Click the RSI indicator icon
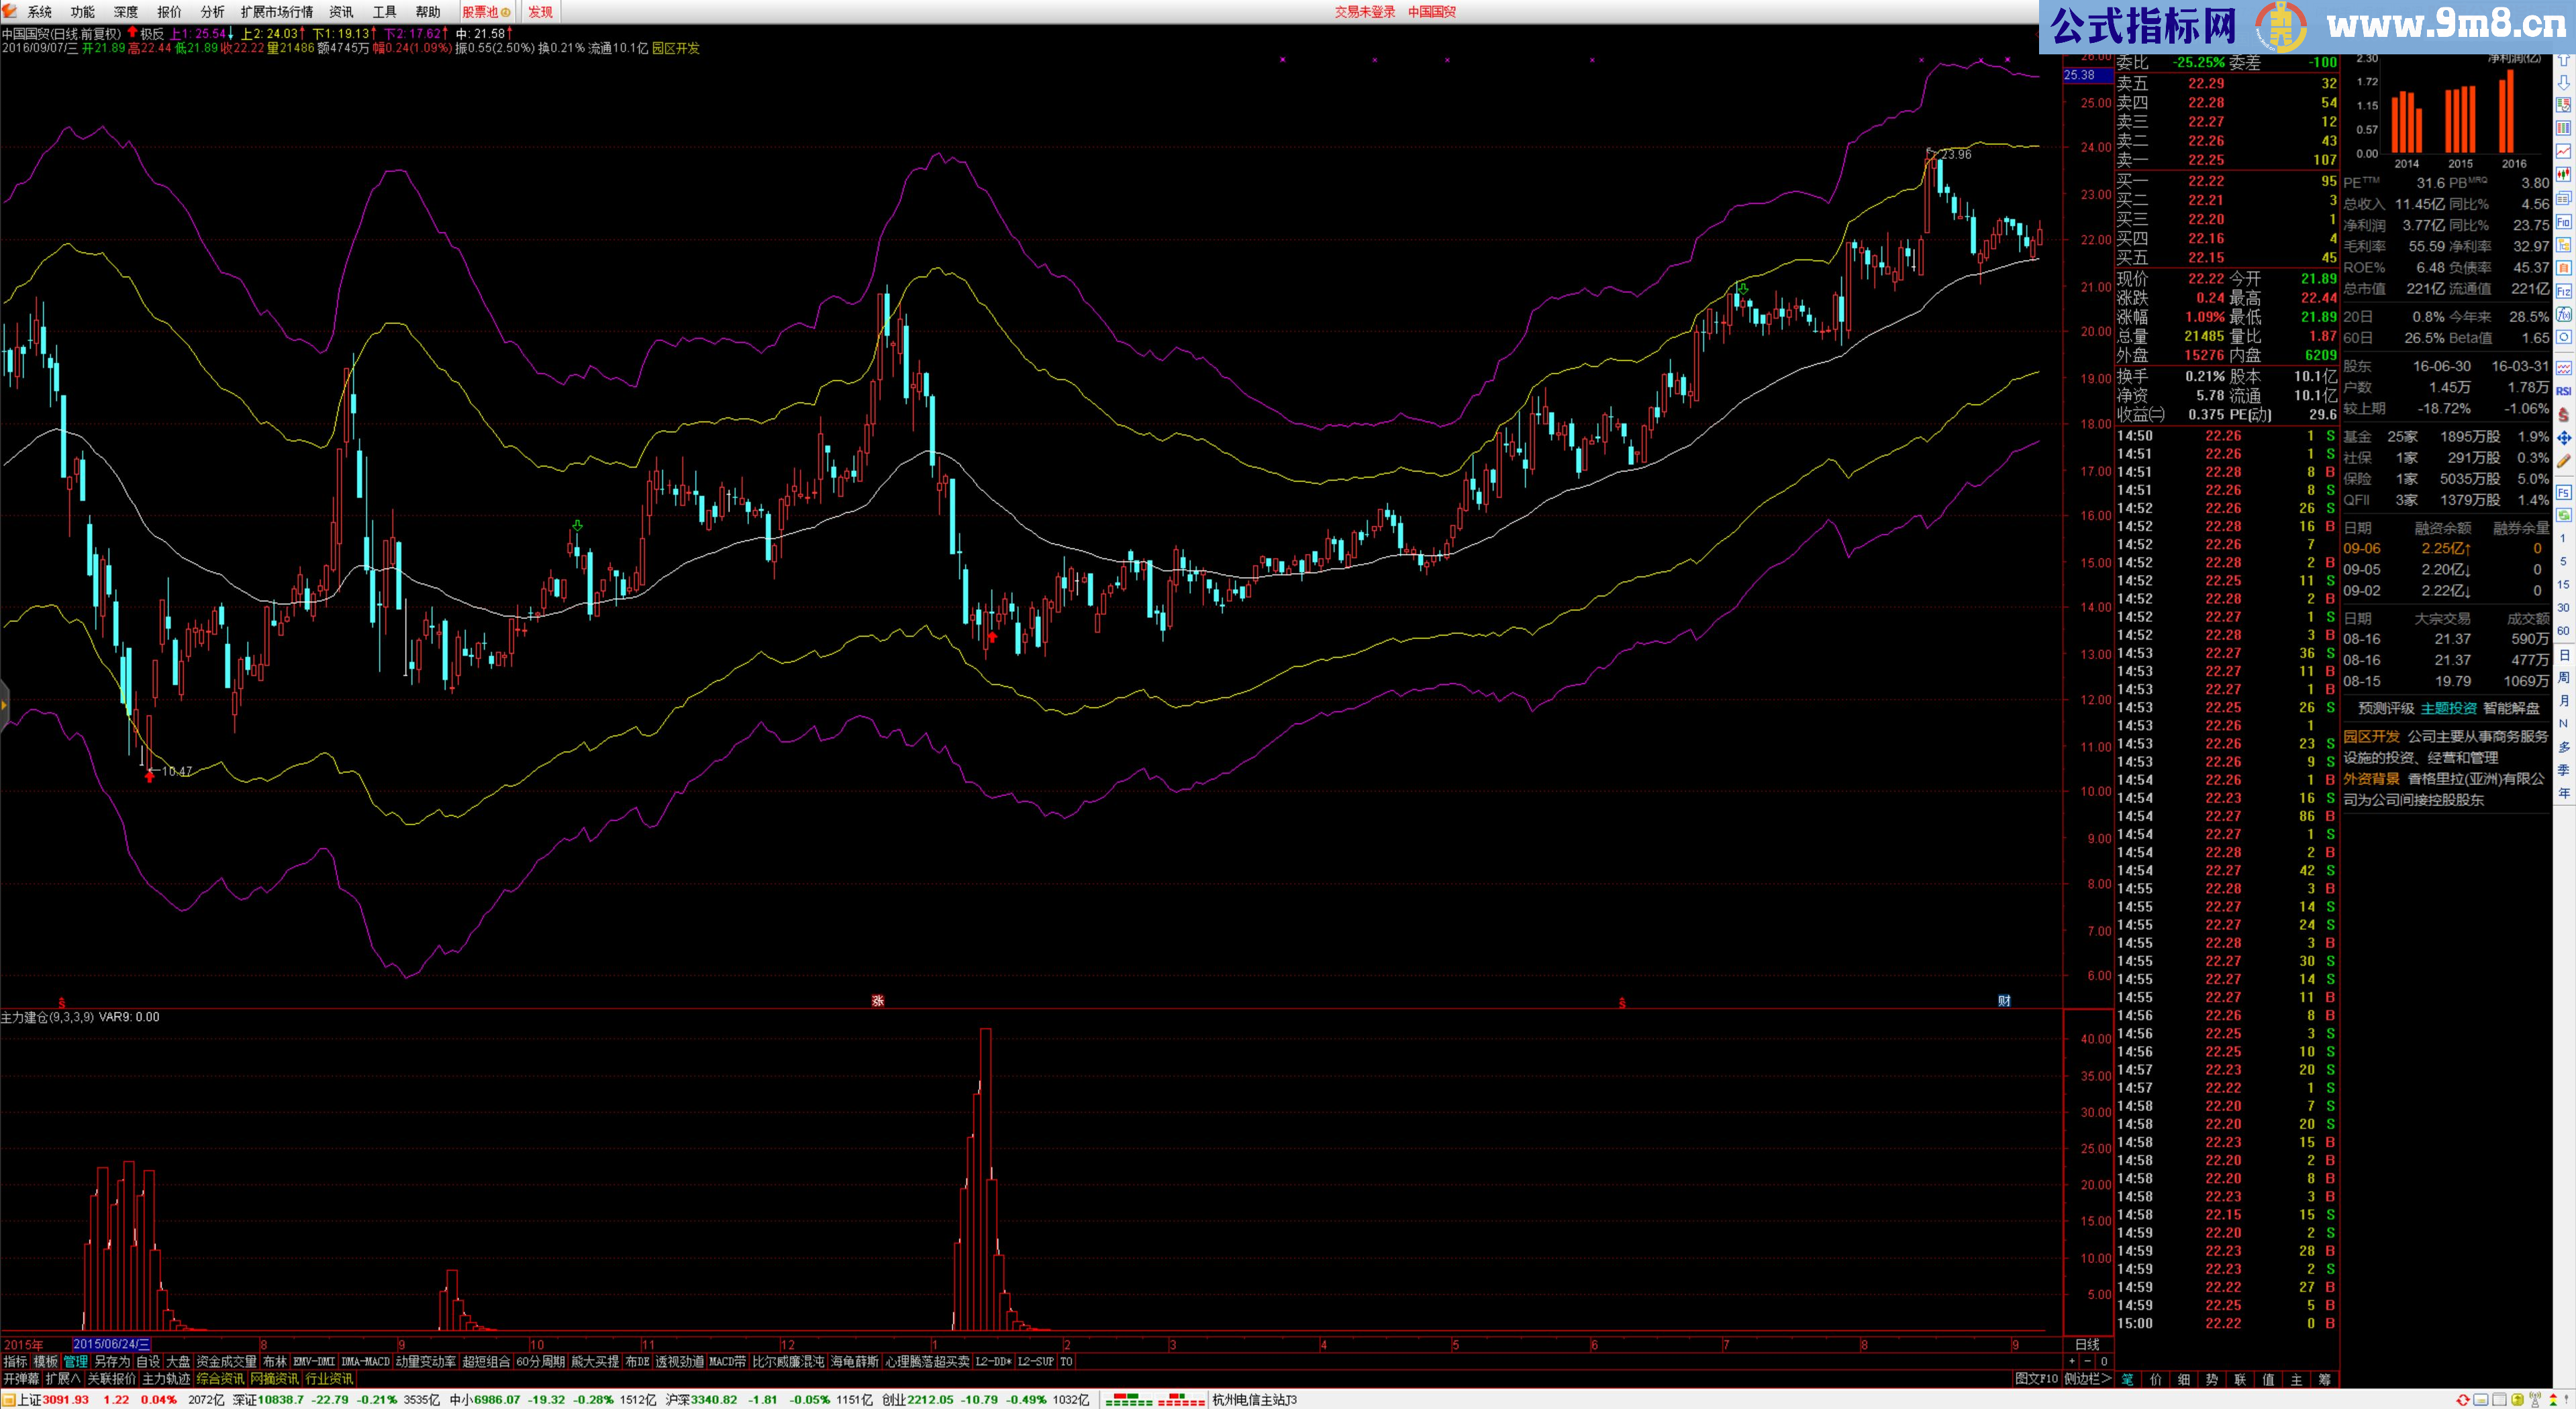This screenshot has width=2576, height=1409. 2564,391
